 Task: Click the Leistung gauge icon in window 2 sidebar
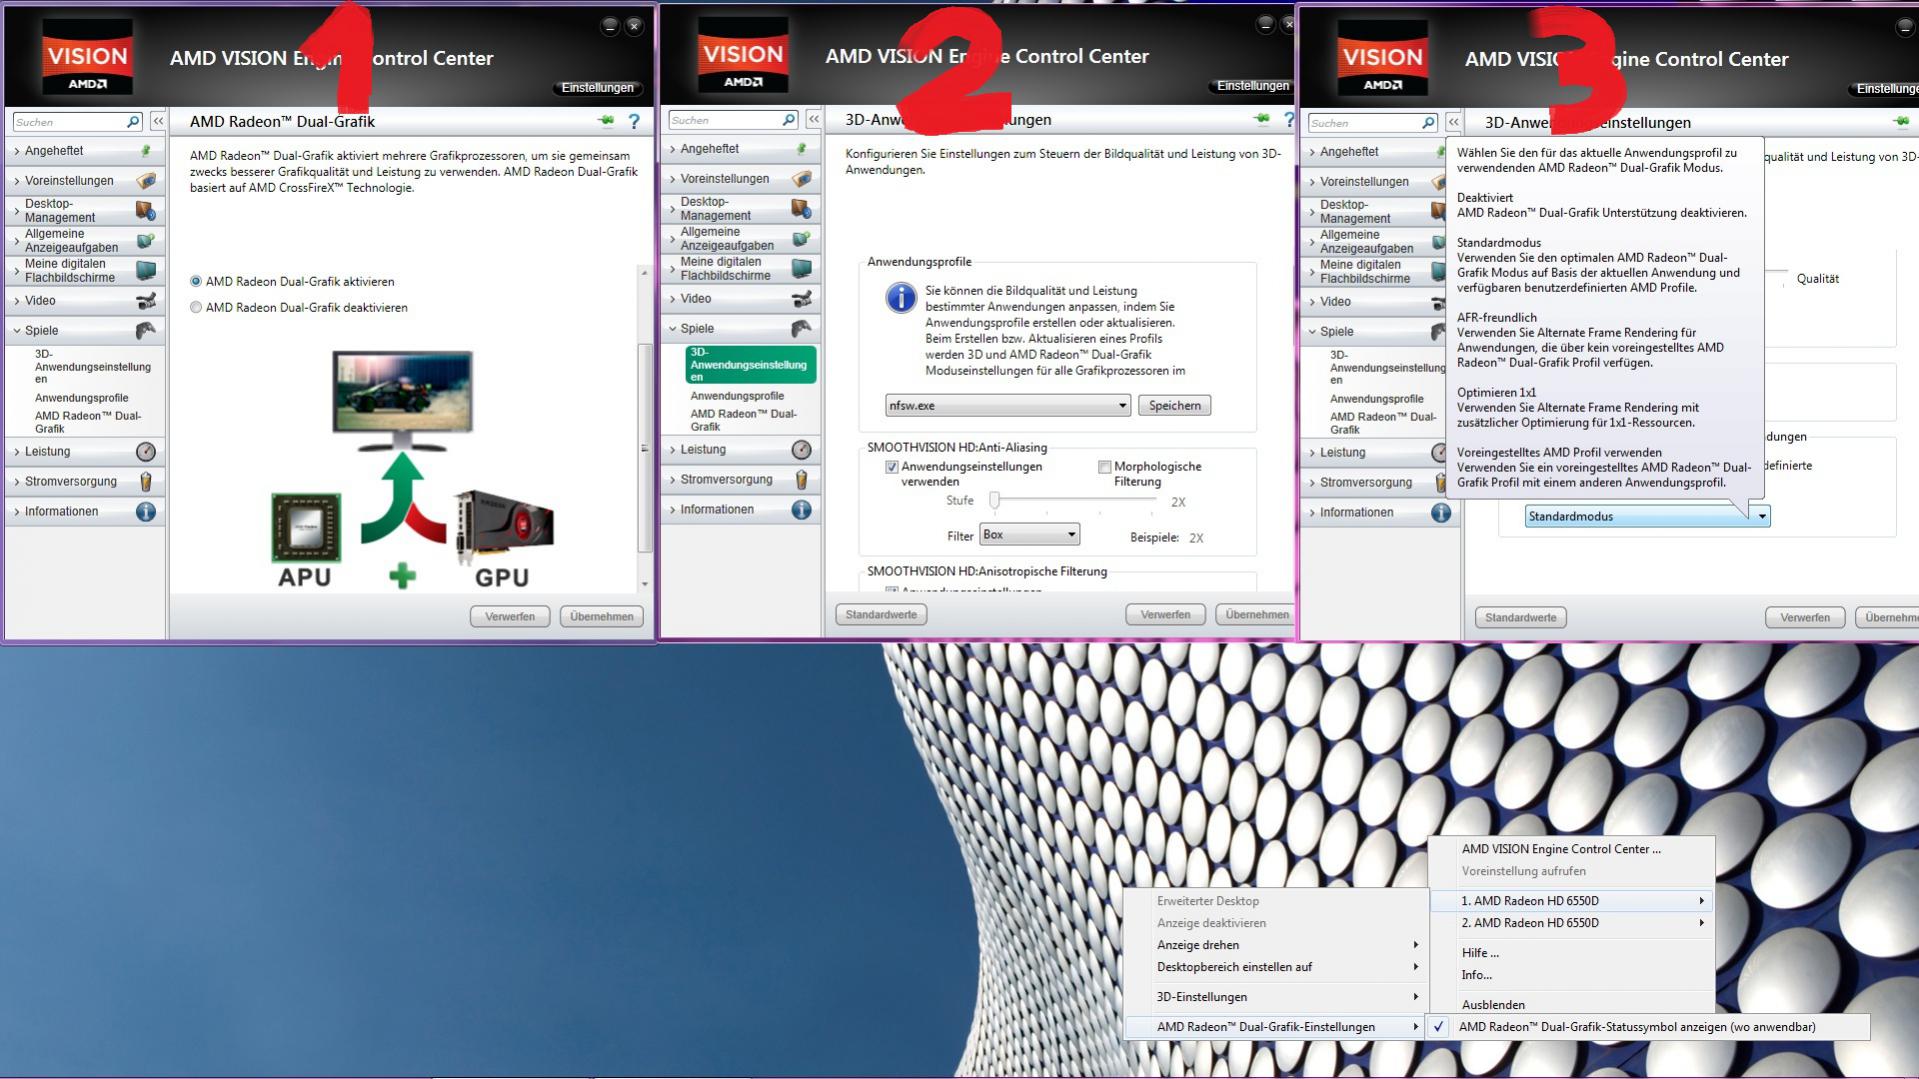click(x=801, y=450)
